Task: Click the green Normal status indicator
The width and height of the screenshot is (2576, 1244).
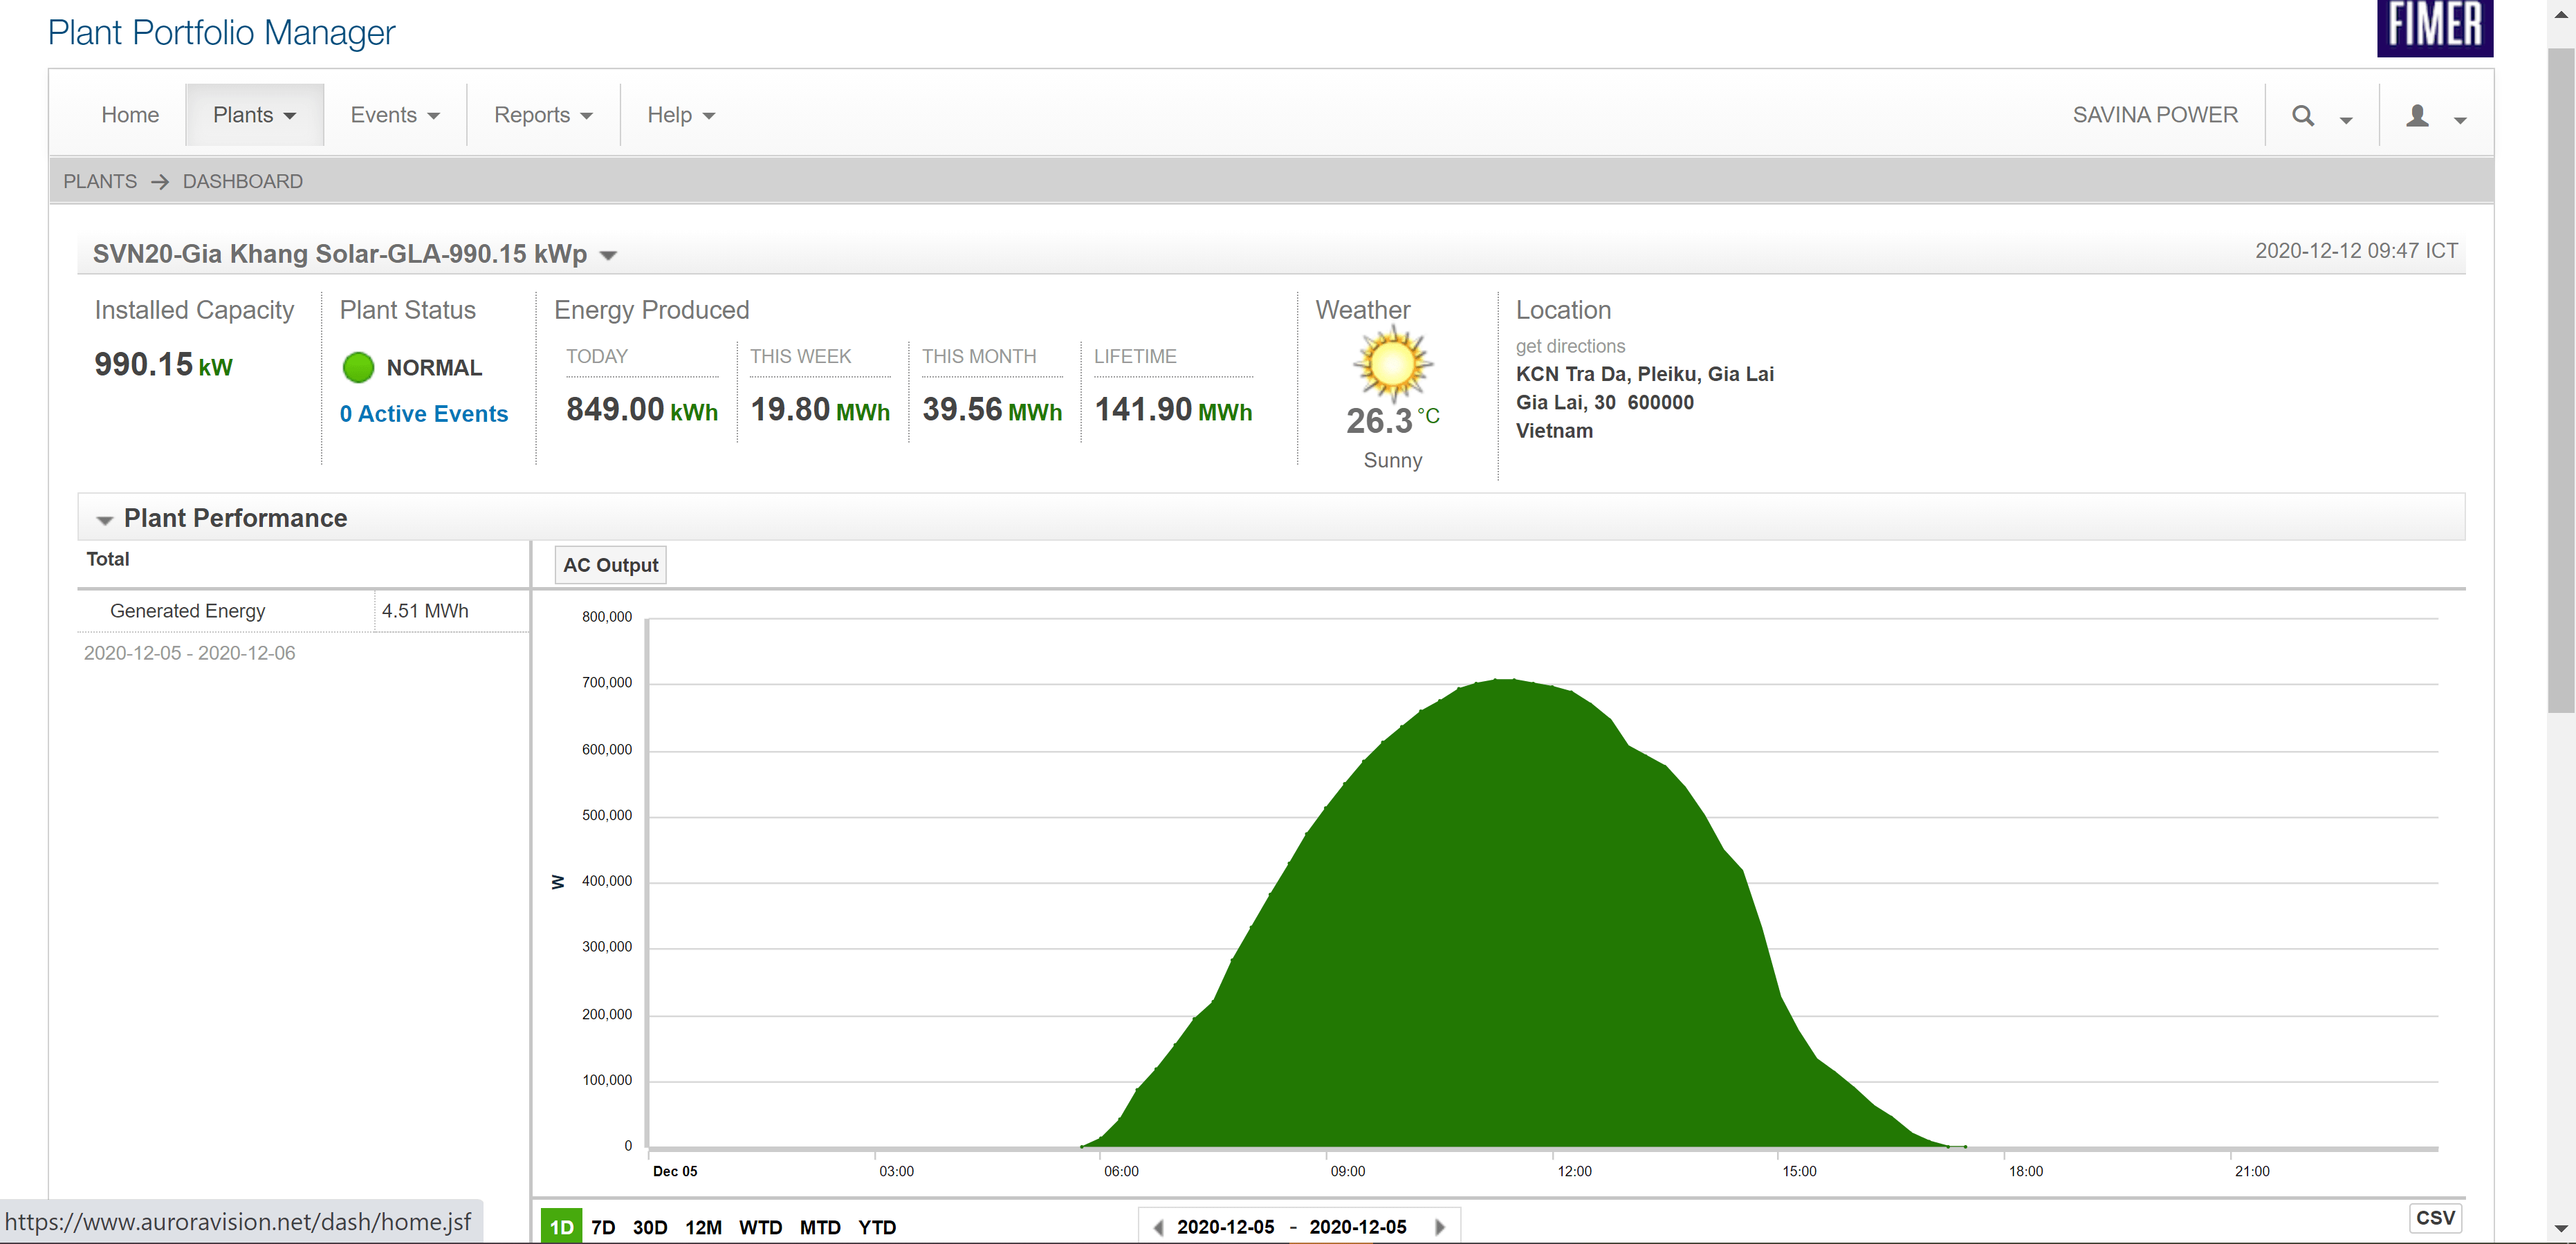Action: tap(358, 367)
